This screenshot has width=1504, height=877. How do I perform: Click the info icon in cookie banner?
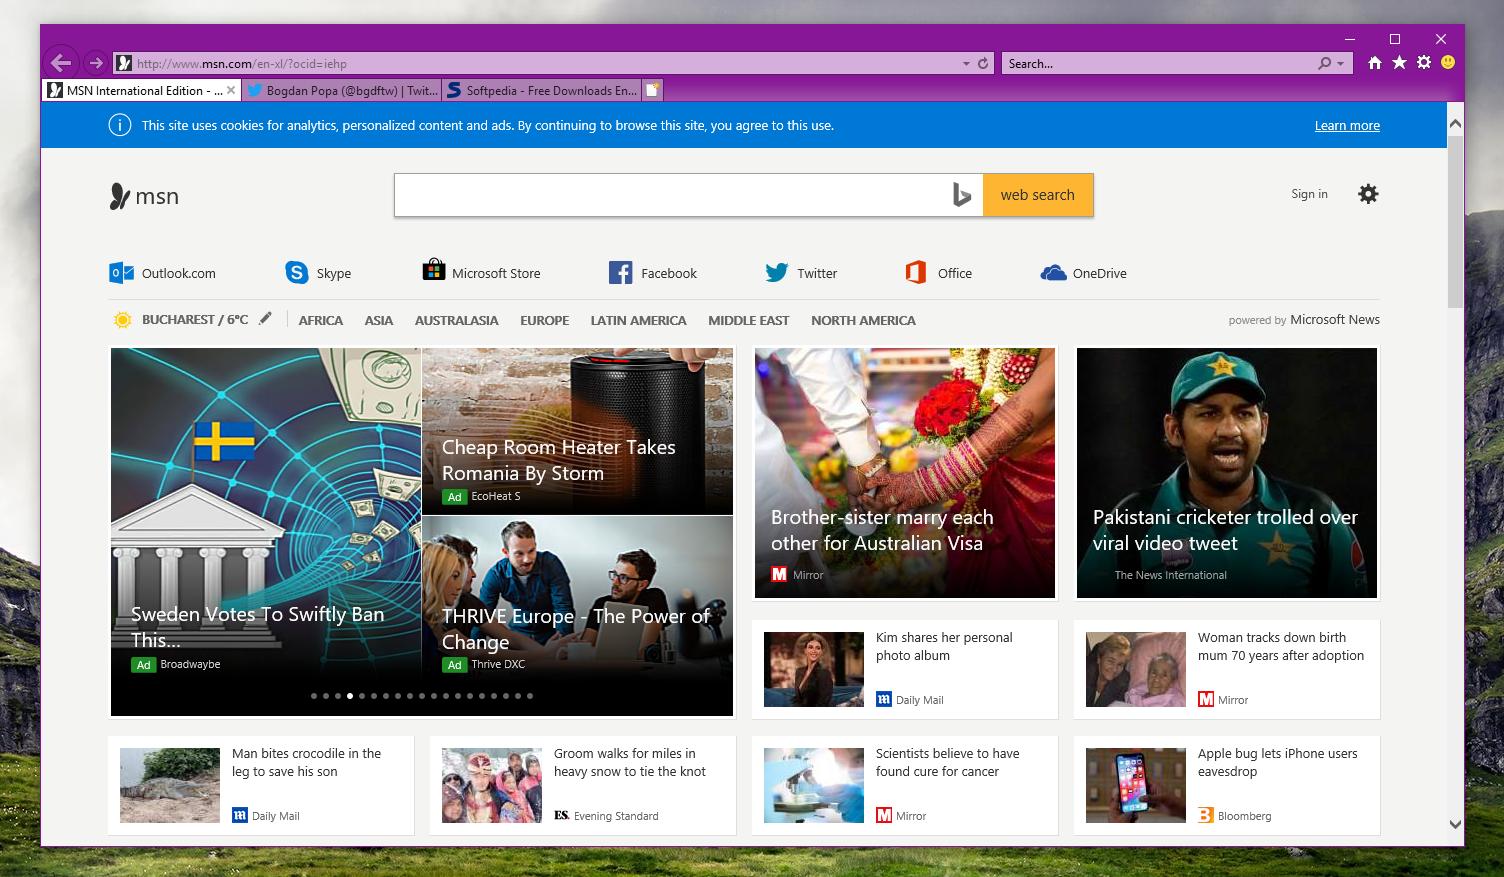[x=119, y=125]
